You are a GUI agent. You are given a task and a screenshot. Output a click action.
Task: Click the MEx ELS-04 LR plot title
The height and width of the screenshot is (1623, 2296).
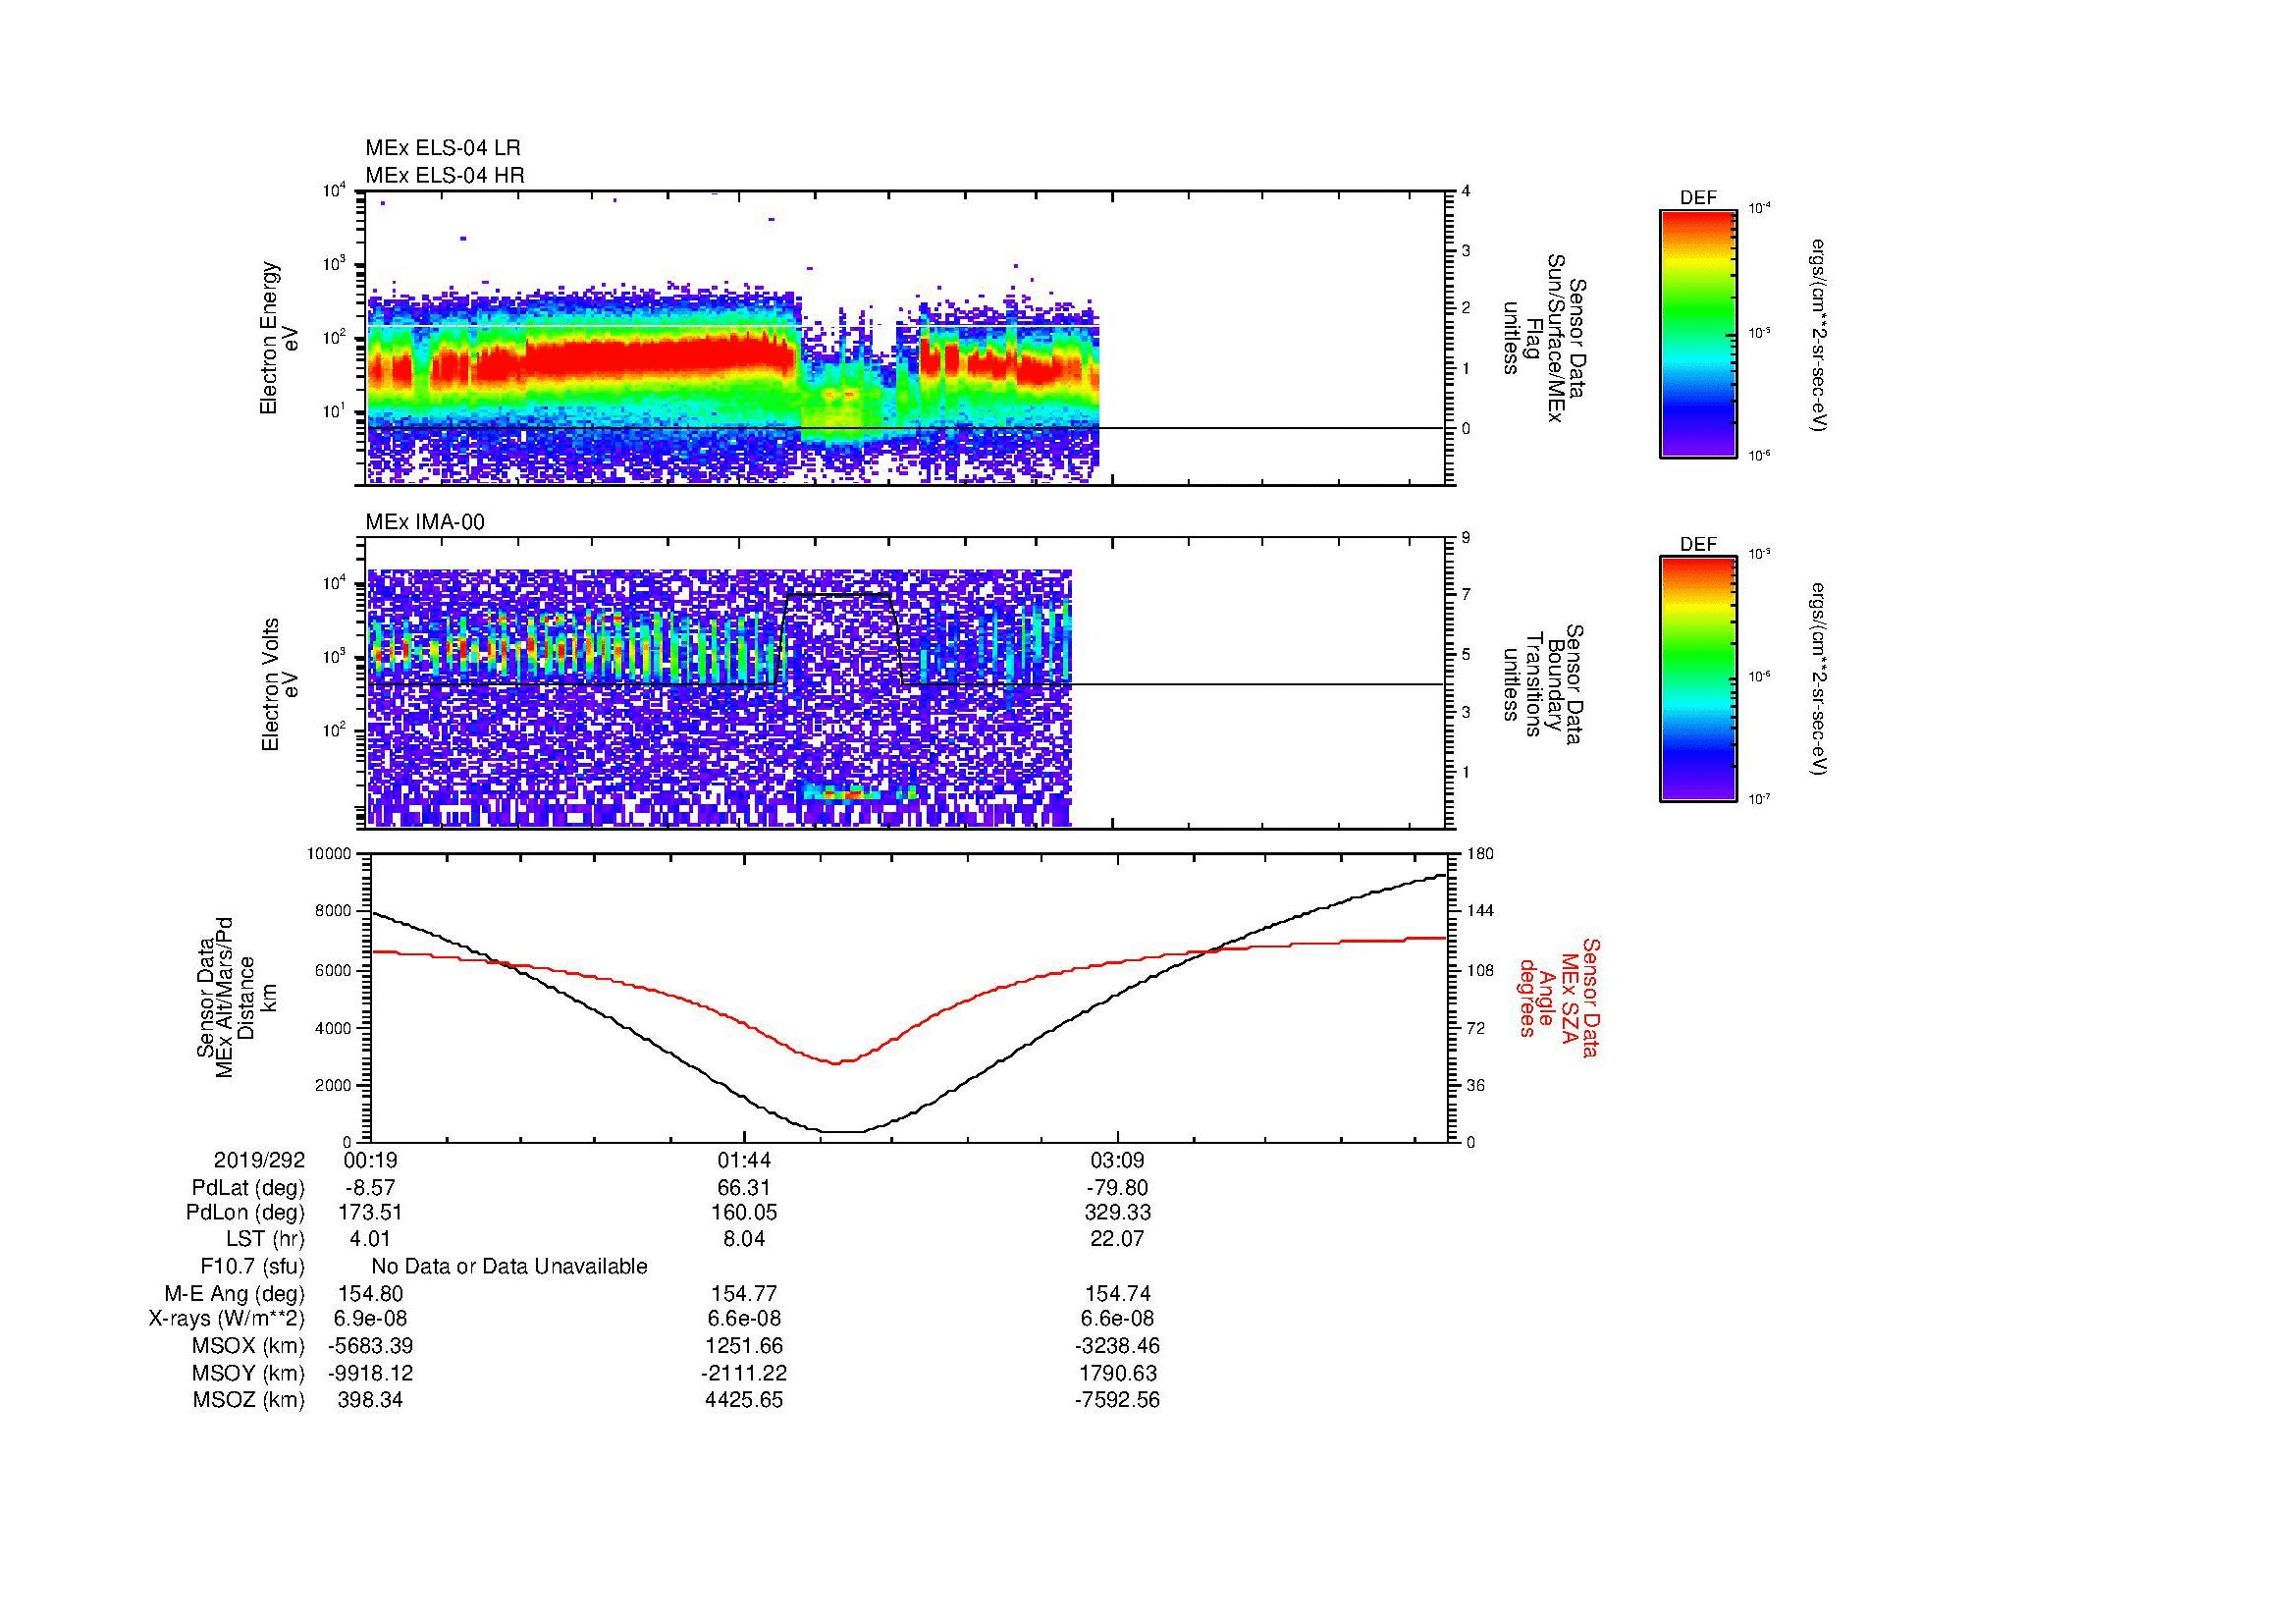tap(442, 148)
